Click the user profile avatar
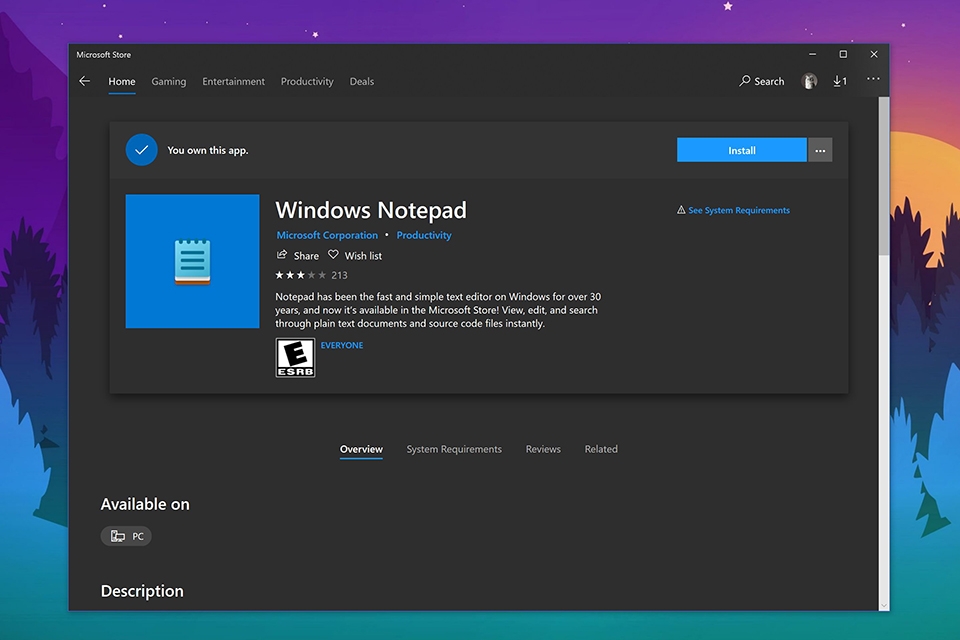960x640 pixels. point(809,81)
